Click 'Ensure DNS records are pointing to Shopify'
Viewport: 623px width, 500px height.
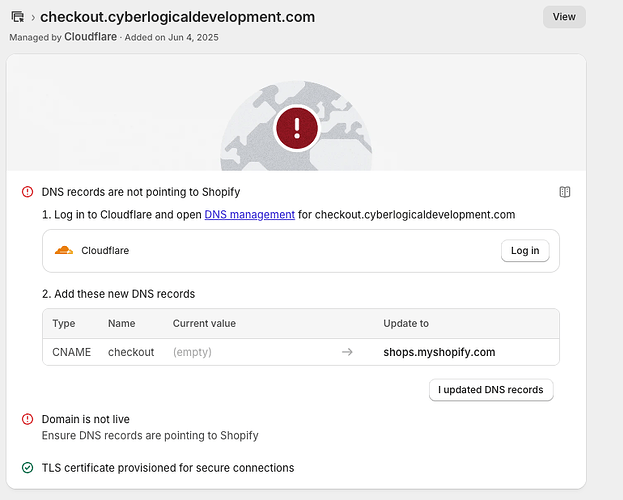point(150,436)
